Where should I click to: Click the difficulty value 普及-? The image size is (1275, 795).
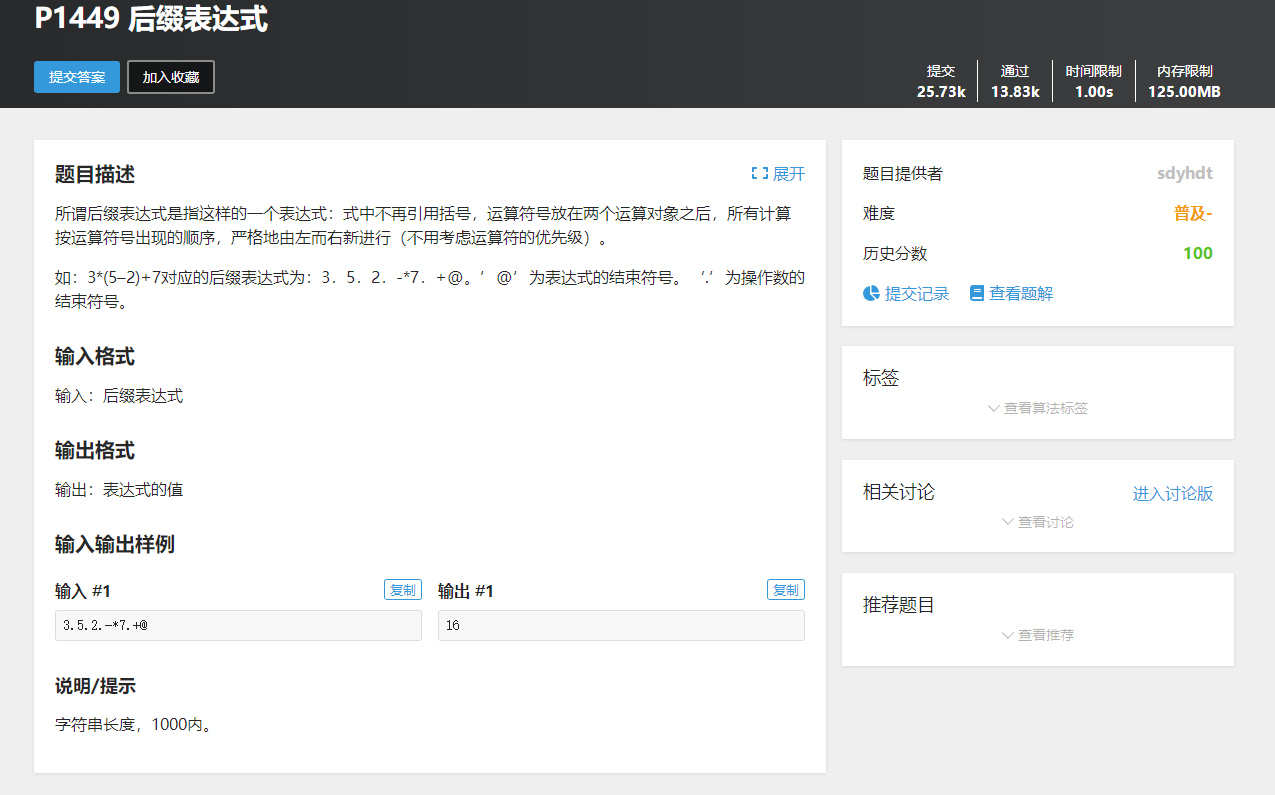click(x=1193, y=213)
